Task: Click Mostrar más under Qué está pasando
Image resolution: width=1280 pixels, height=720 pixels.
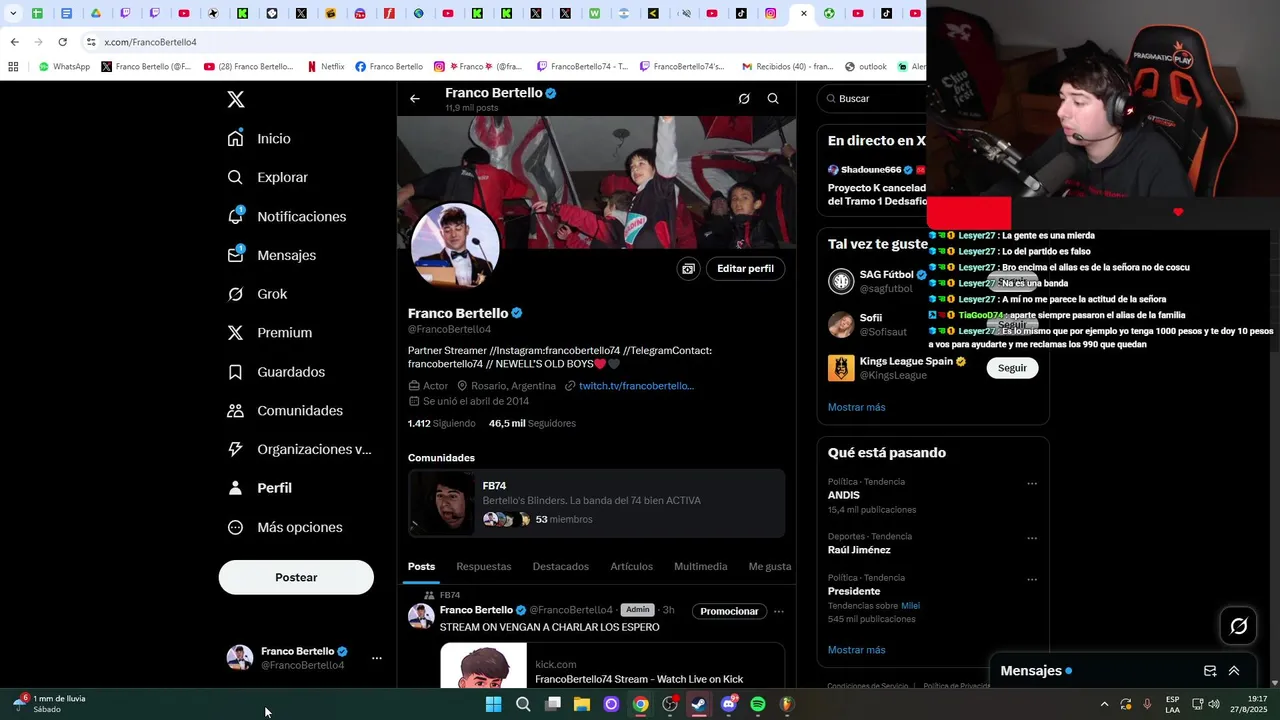Action: tap(856, 650)
